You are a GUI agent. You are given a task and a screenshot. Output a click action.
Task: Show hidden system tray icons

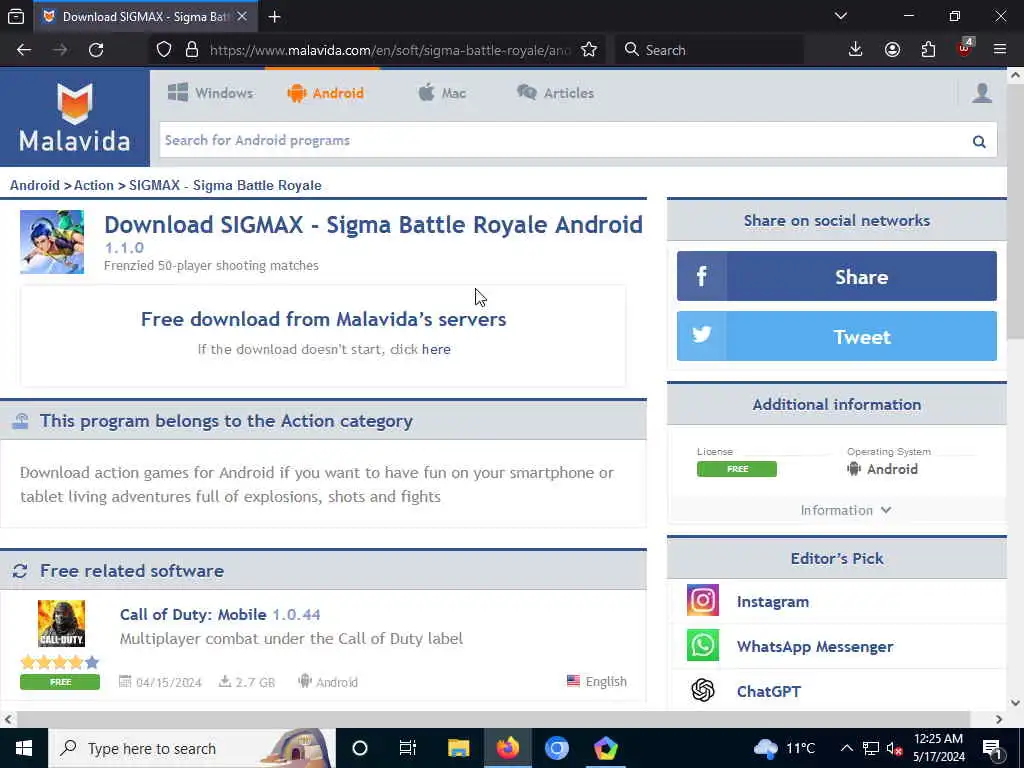click(x=846, y=748)
